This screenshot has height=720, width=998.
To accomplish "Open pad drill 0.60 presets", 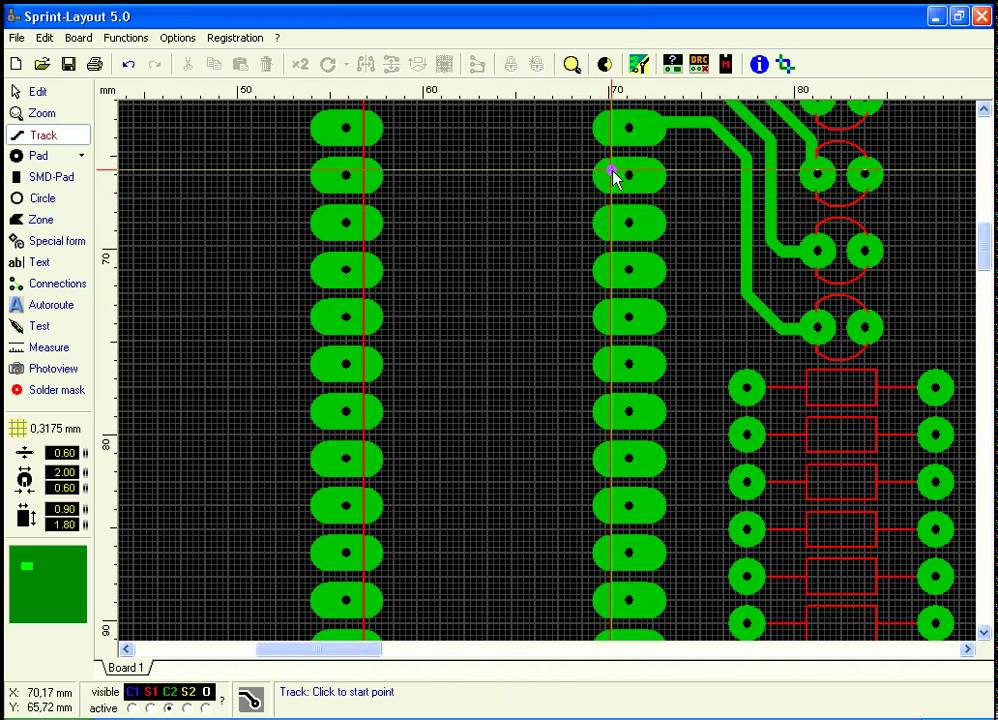I will [85, 488].
